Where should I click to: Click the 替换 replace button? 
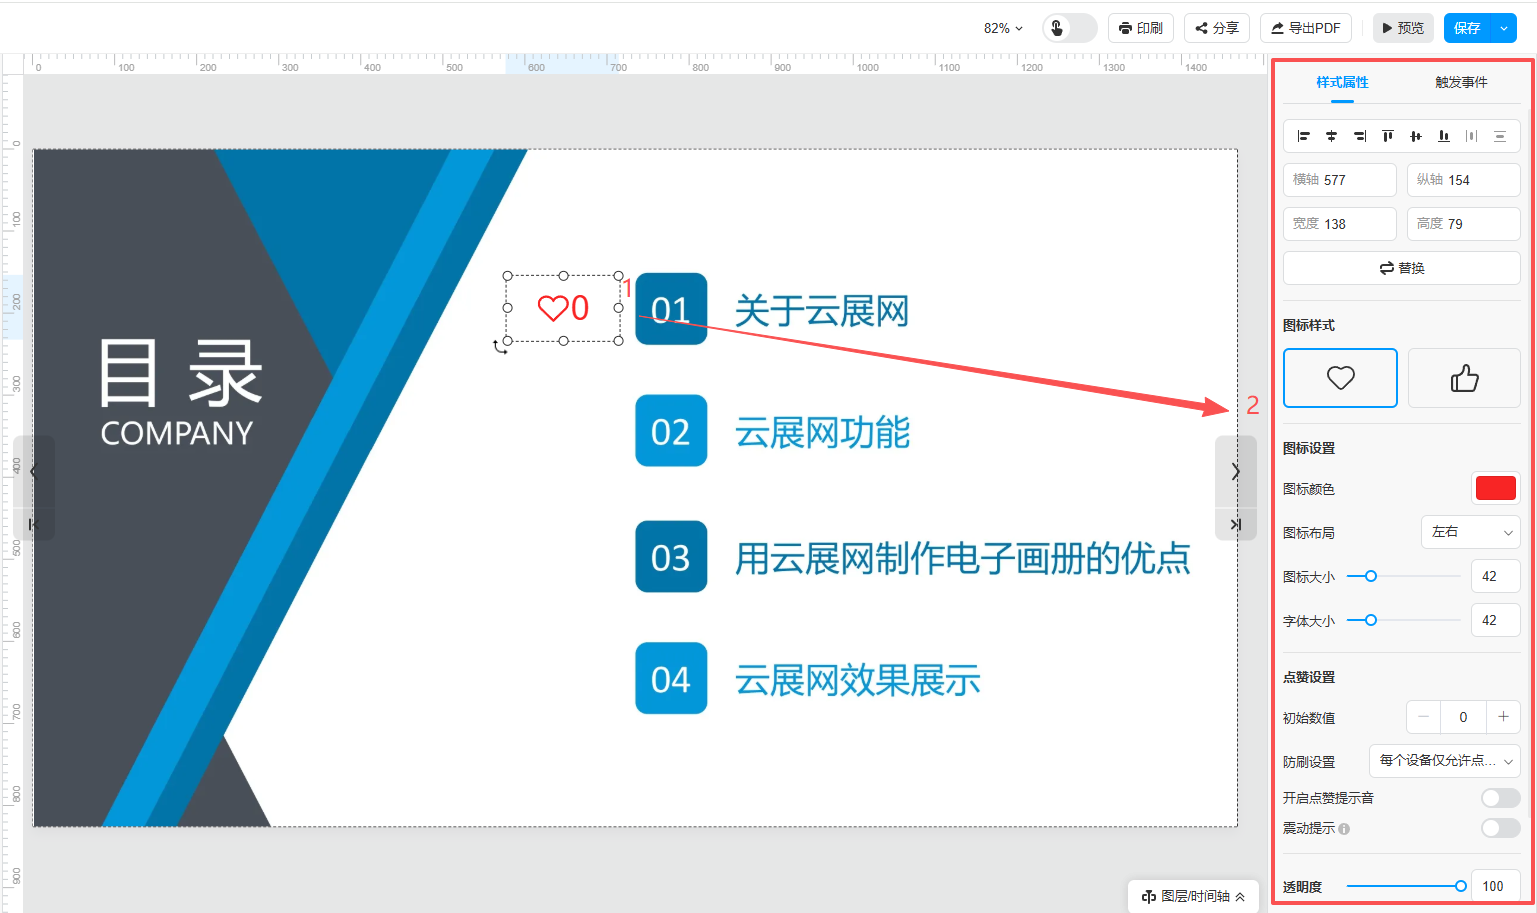pos(1401,268)
